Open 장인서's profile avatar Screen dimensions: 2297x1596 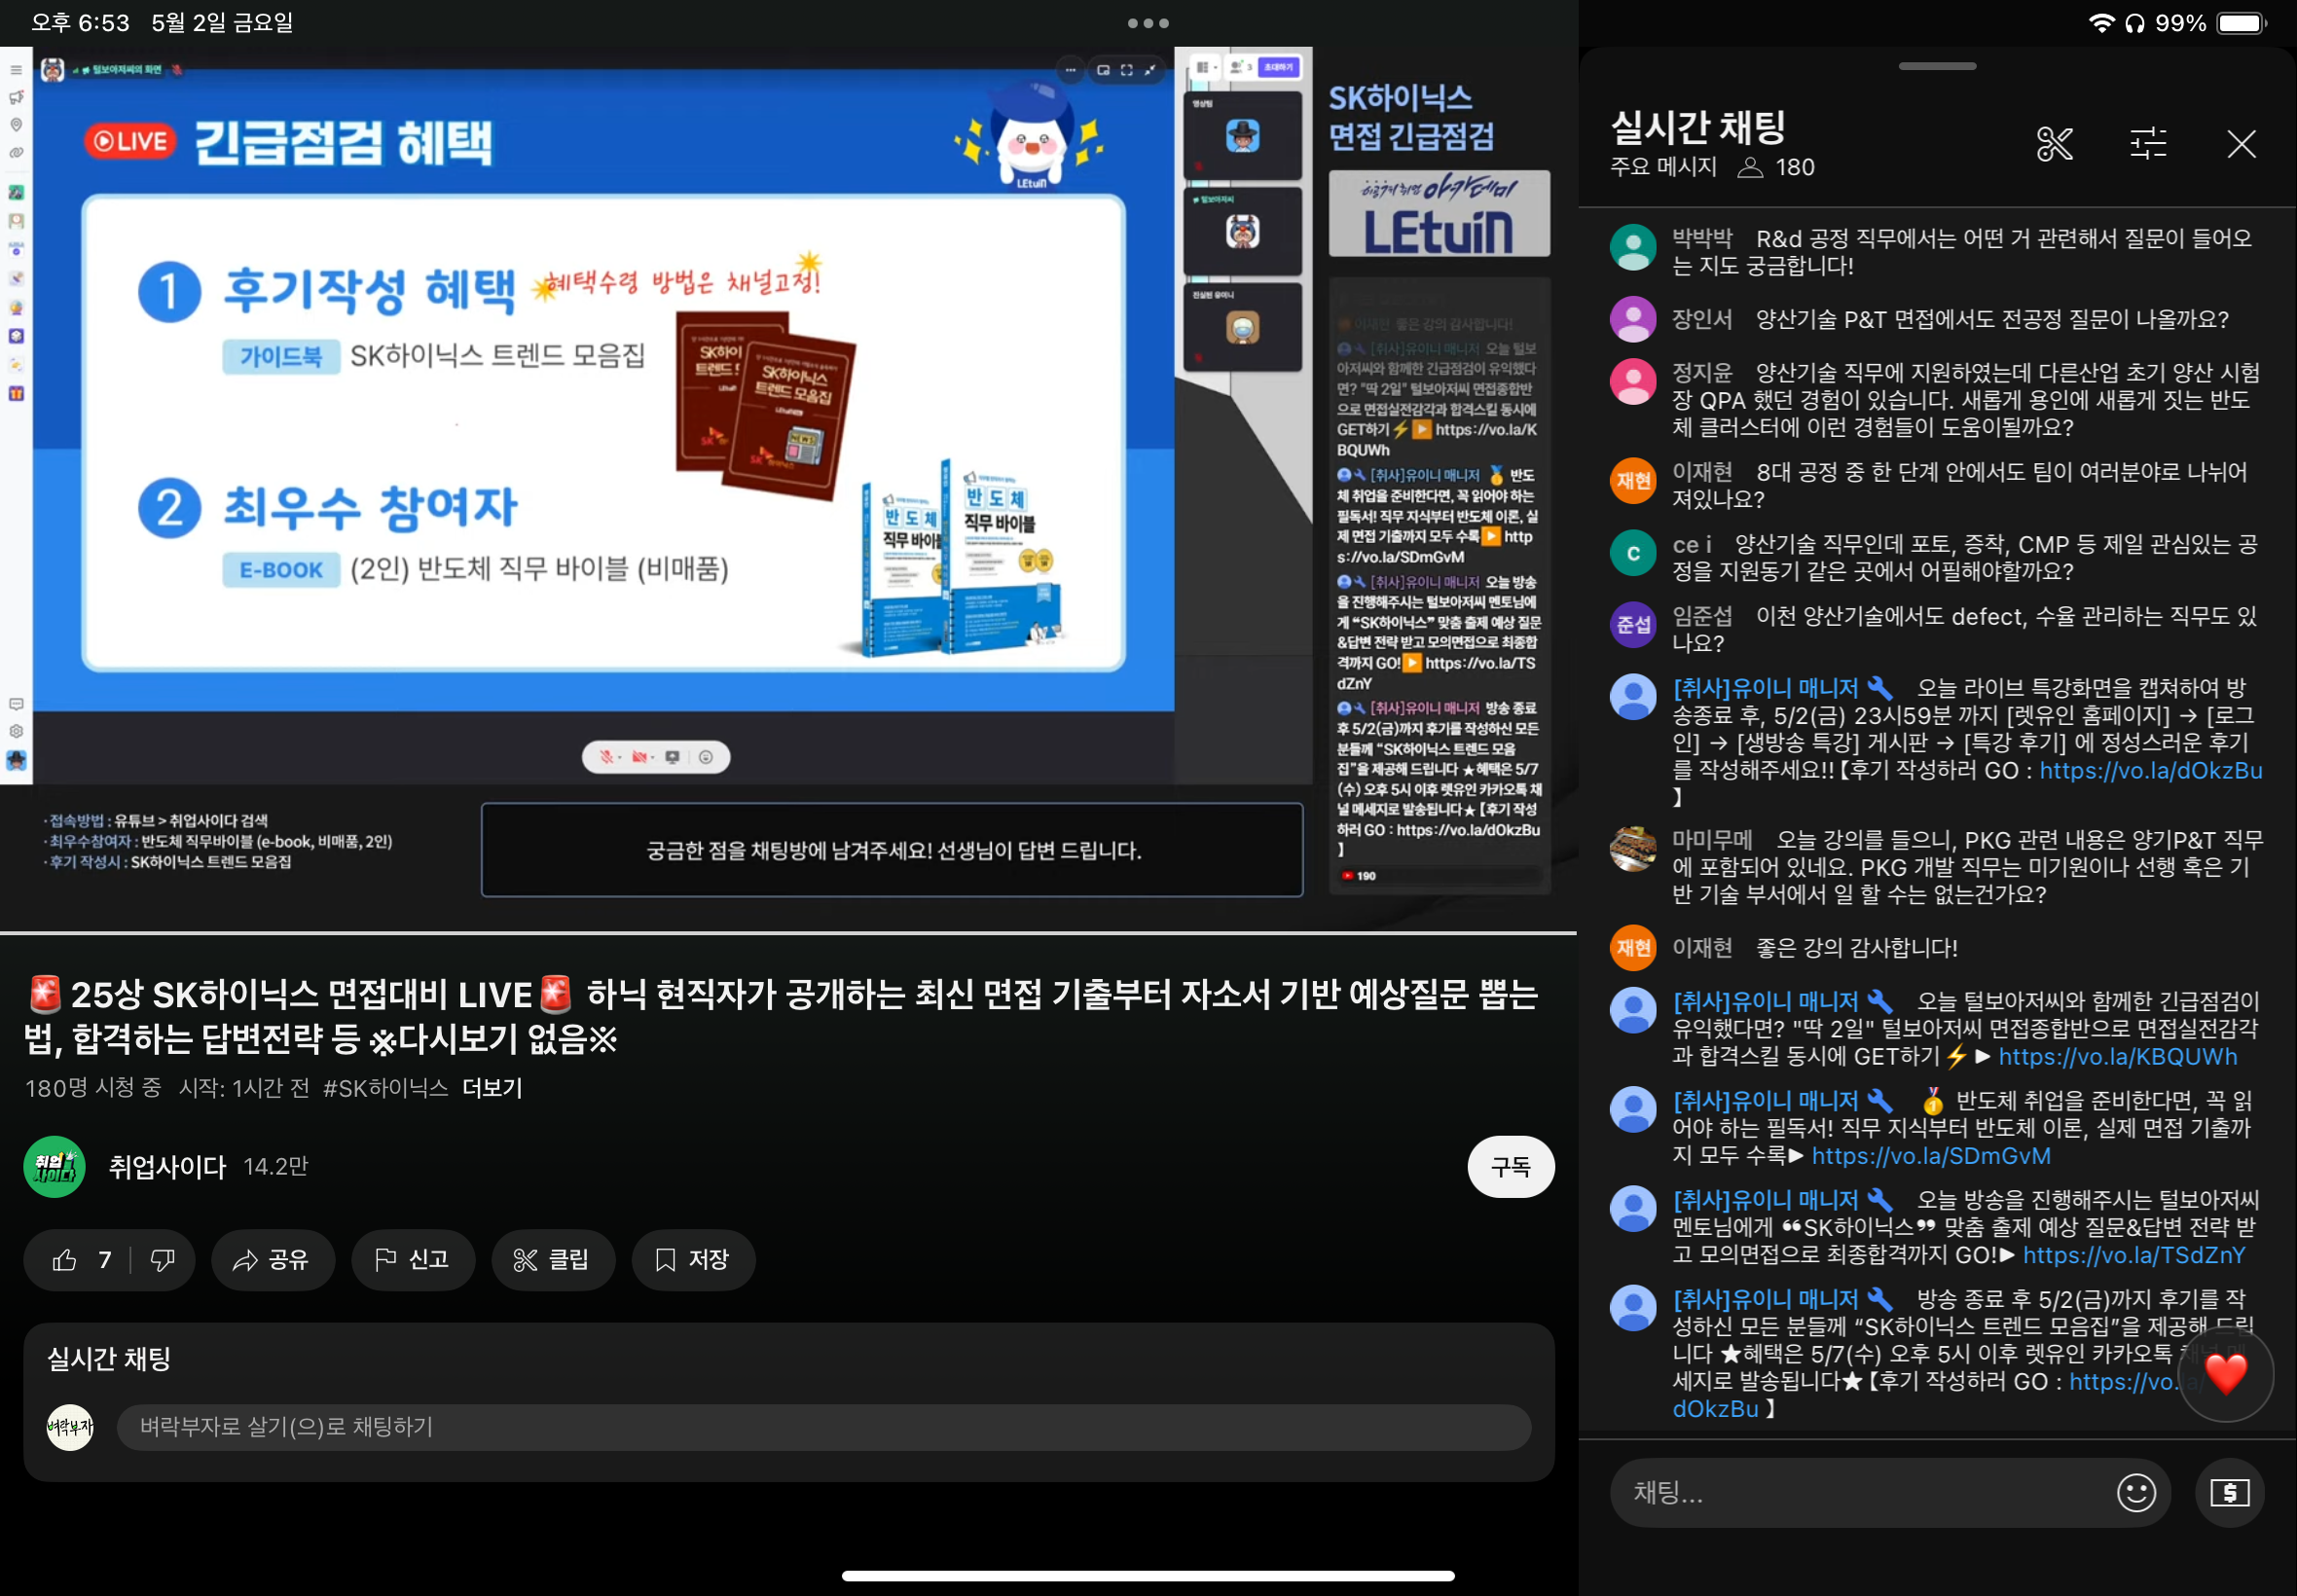pos(1633,320)
